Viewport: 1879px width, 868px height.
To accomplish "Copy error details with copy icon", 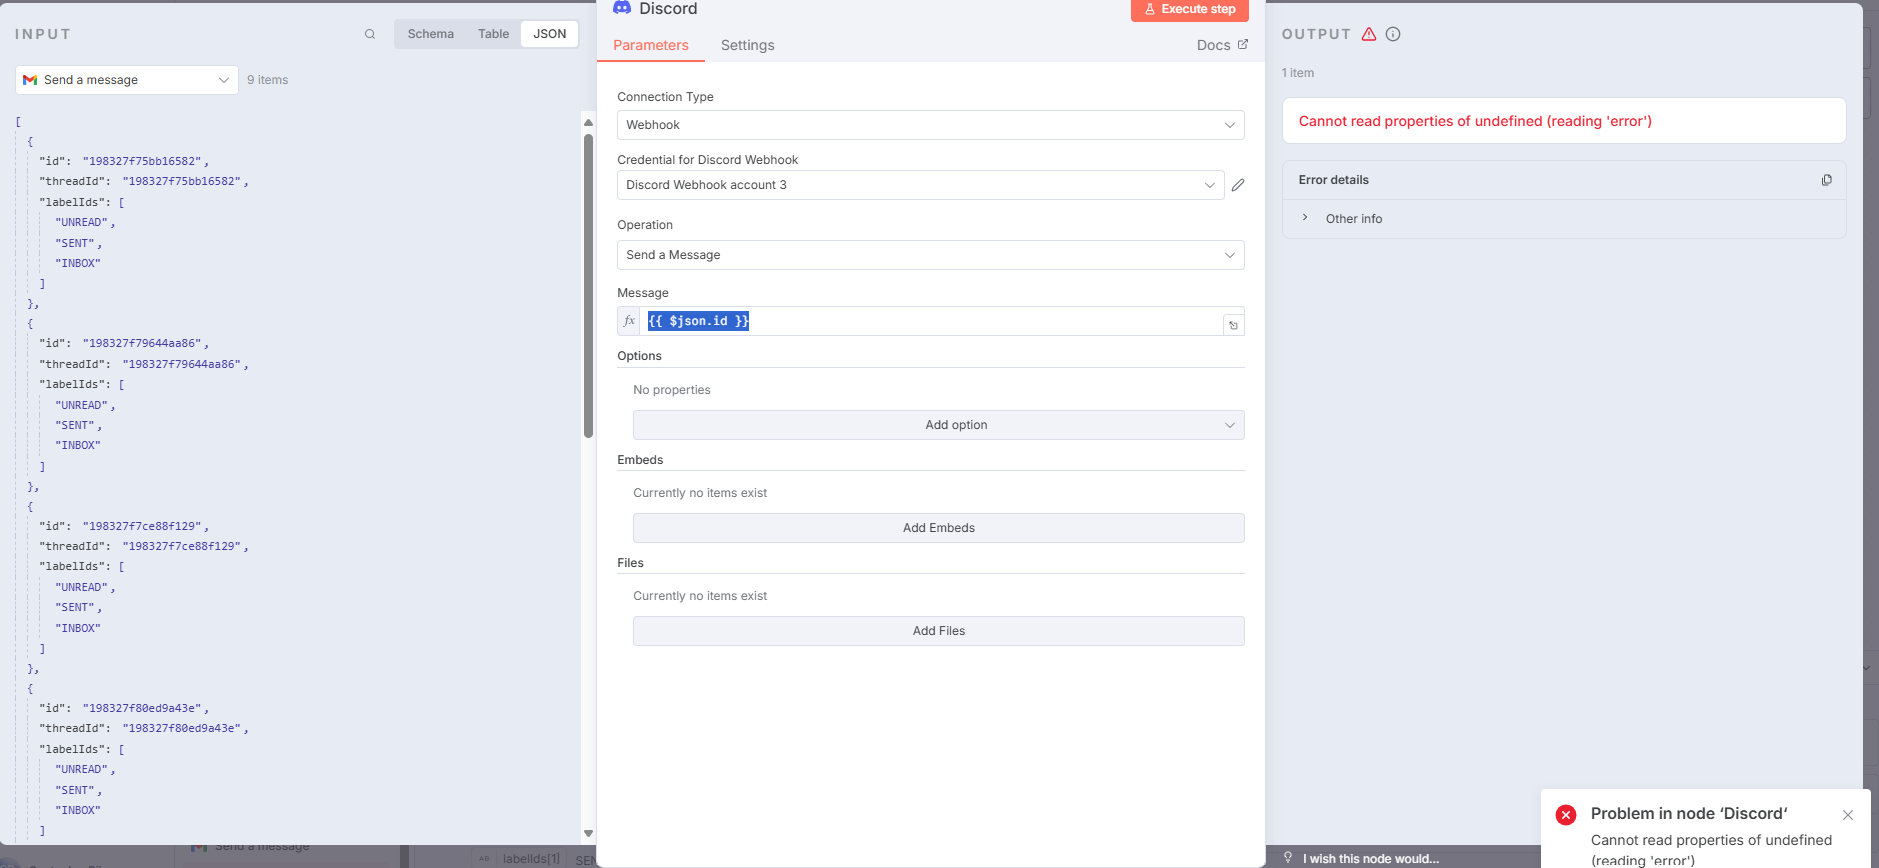I will (1826, 180).
